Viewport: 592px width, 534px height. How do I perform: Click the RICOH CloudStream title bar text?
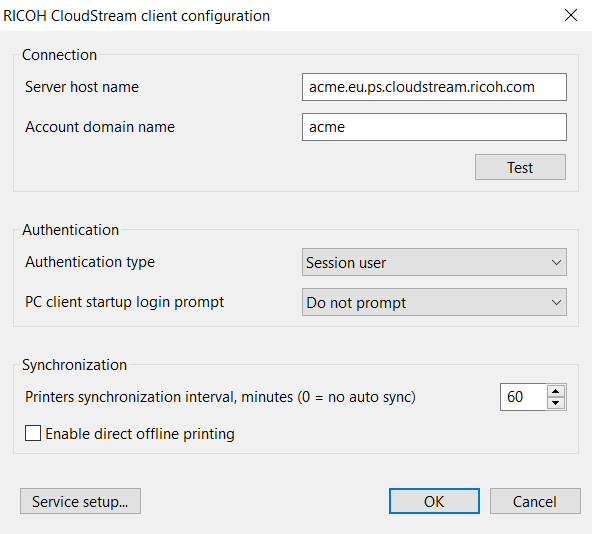pyautogui.click(x=136, y=16)
